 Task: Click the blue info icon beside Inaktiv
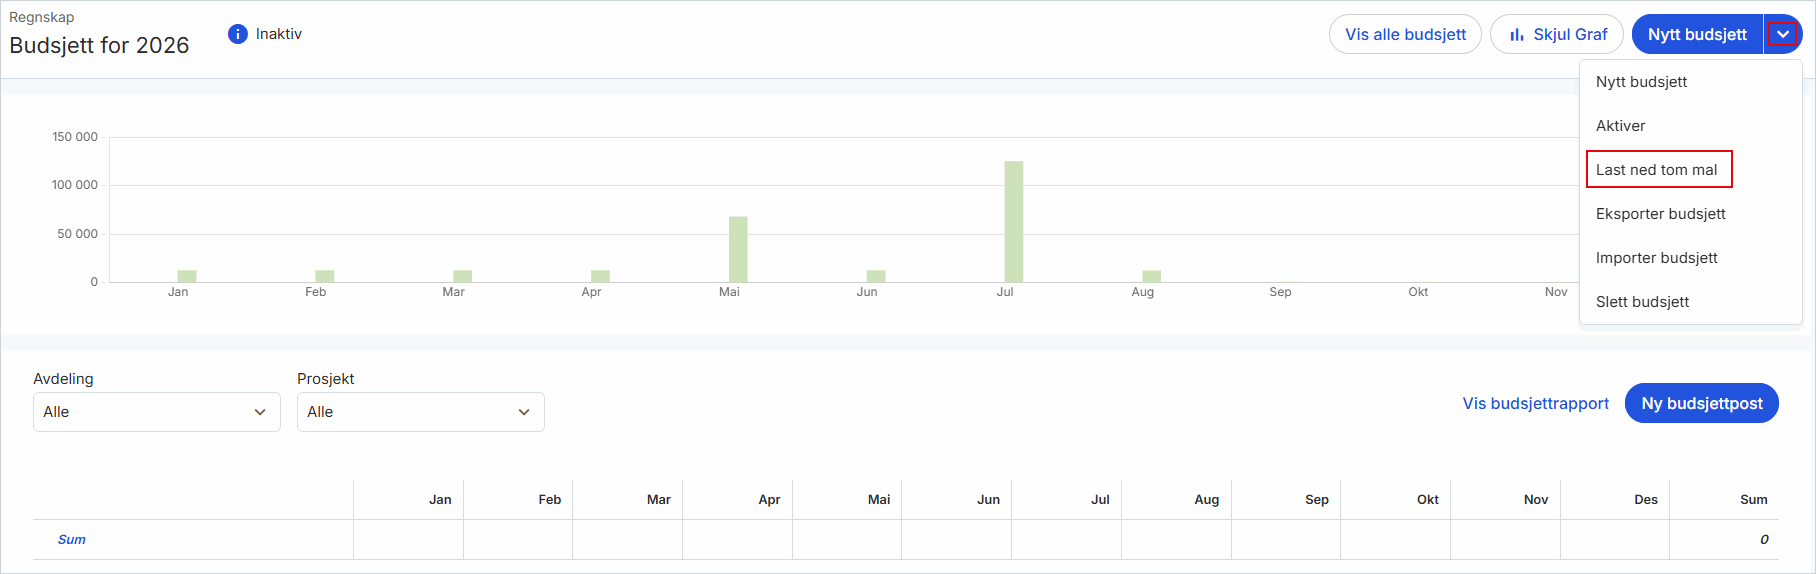point(238,34)
